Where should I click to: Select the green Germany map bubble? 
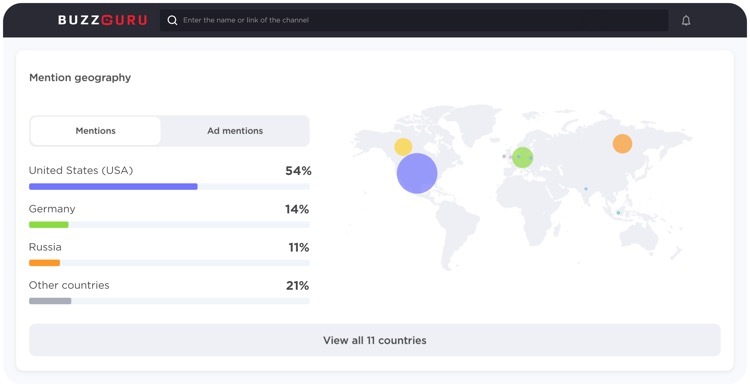[522, 157]
